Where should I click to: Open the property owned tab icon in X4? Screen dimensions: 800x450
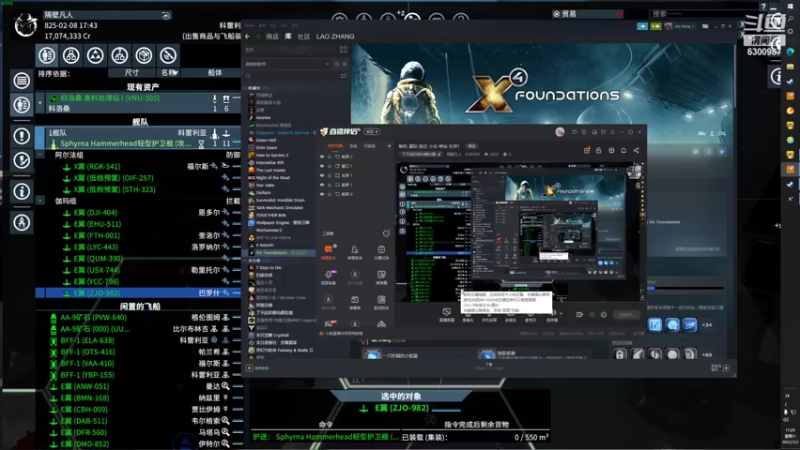coord(46,55)
